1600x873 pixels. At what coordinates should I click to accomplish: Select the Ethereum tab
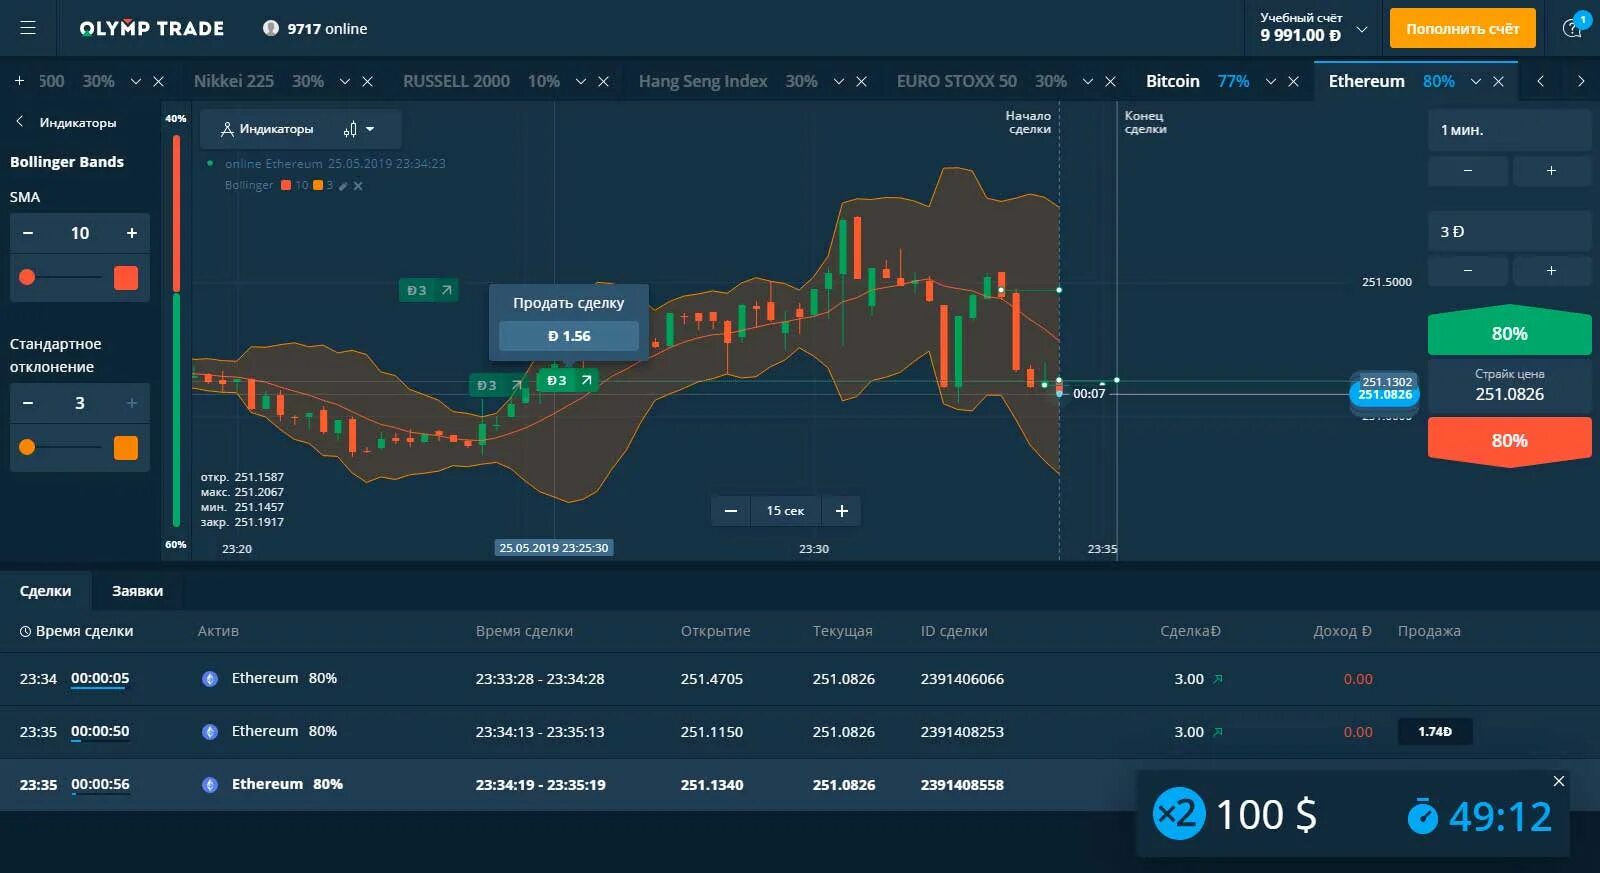tap(1366, 81)
